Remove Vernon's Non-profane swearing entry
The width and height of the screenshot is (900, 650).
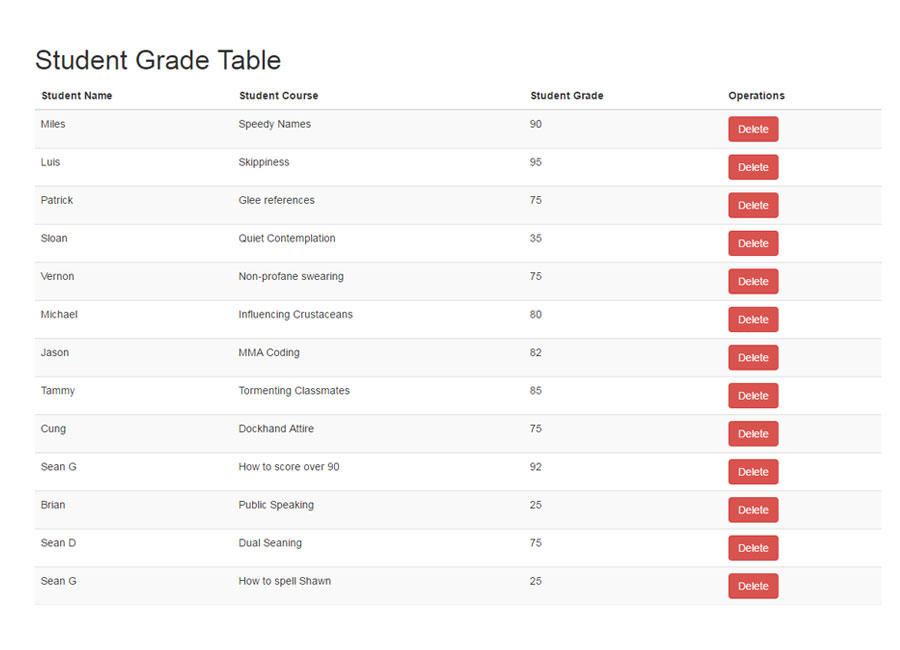(x=753, y=281)
